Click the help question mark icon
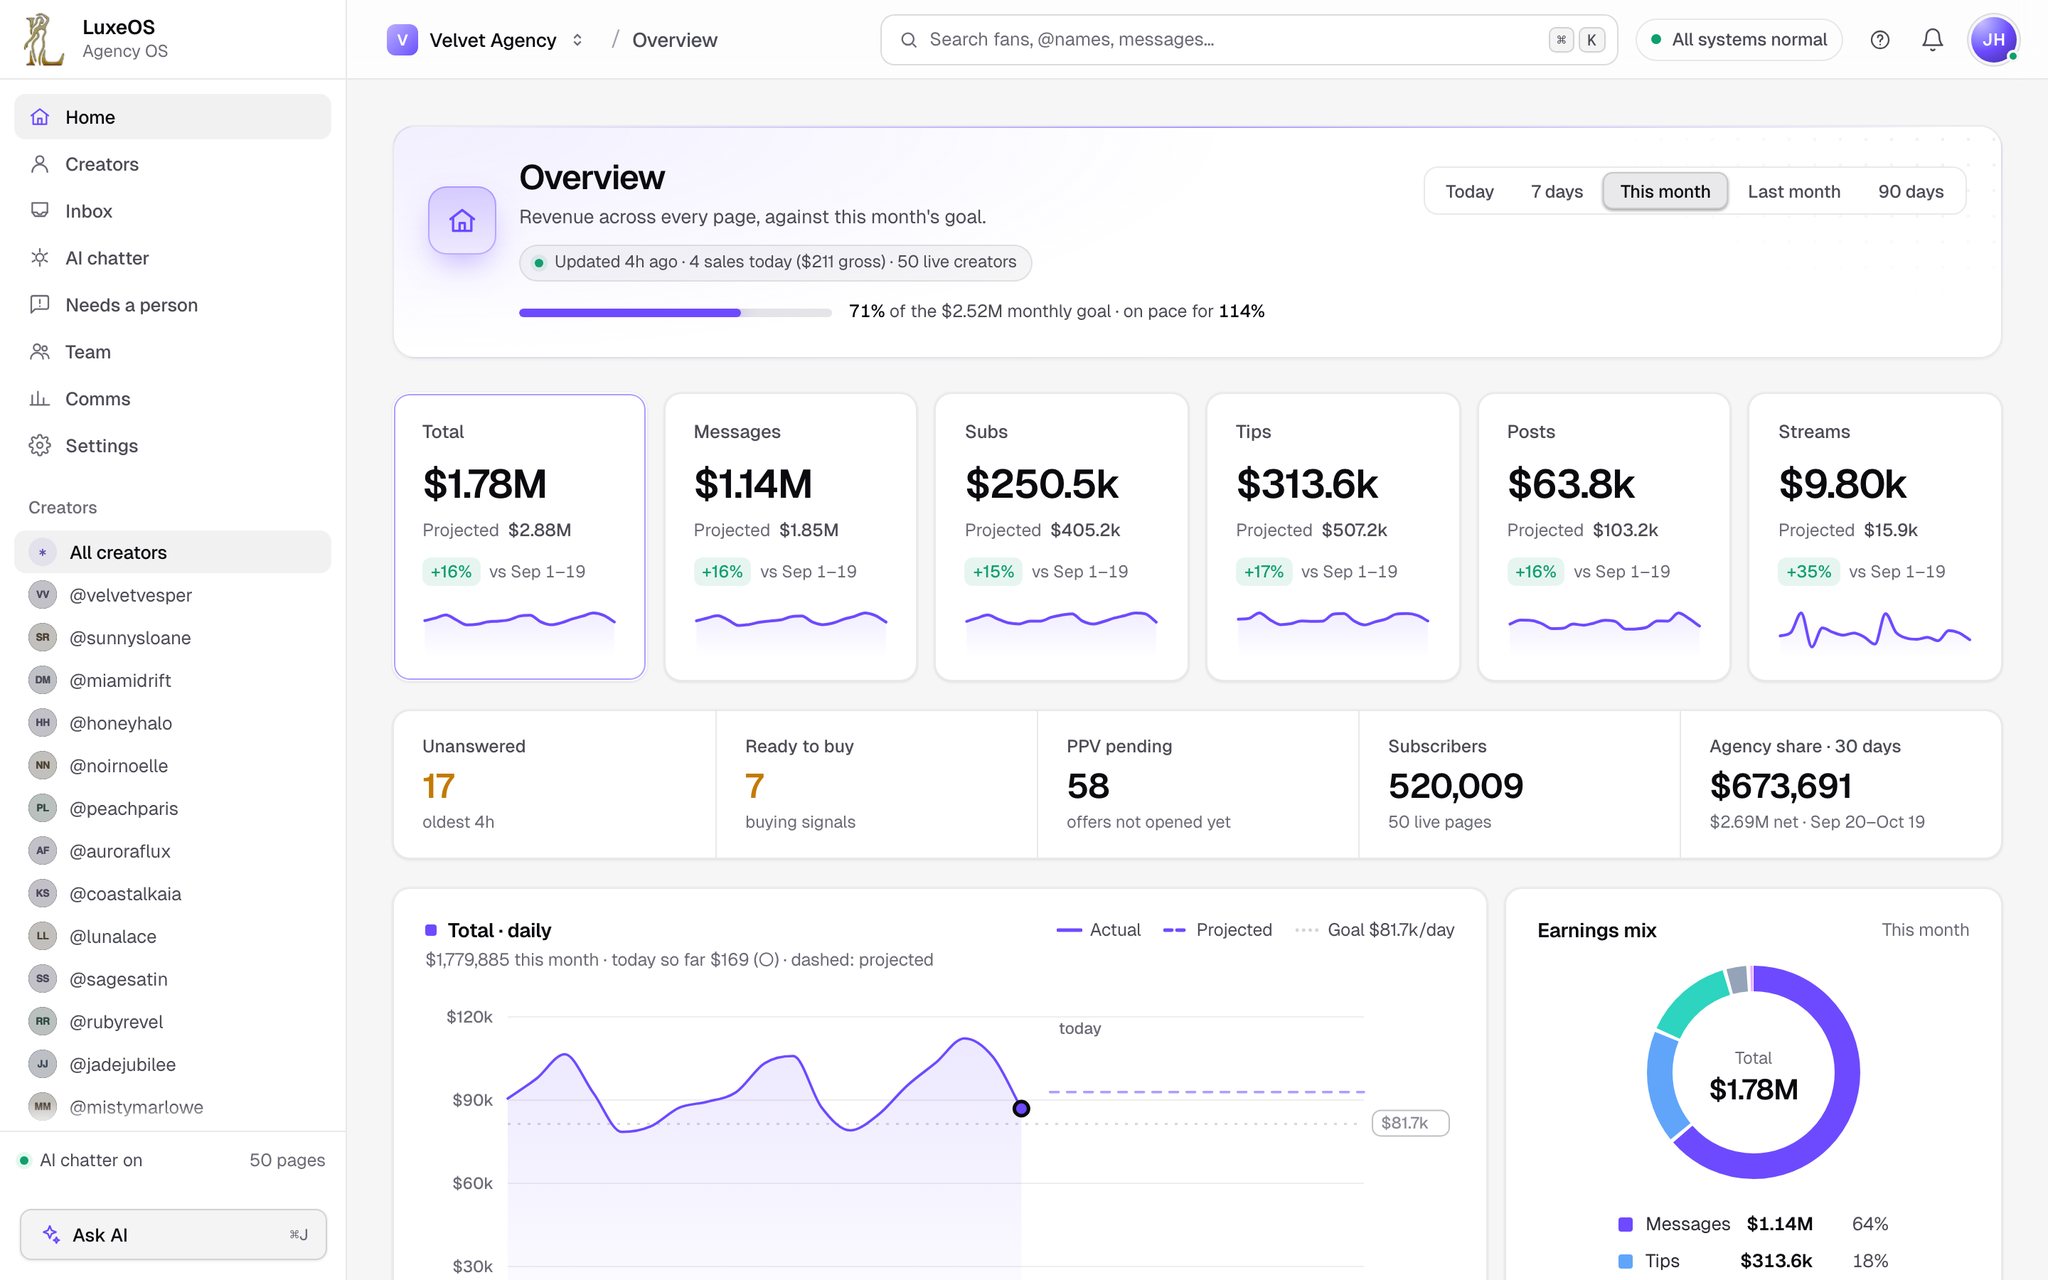 coord(1880,40)
